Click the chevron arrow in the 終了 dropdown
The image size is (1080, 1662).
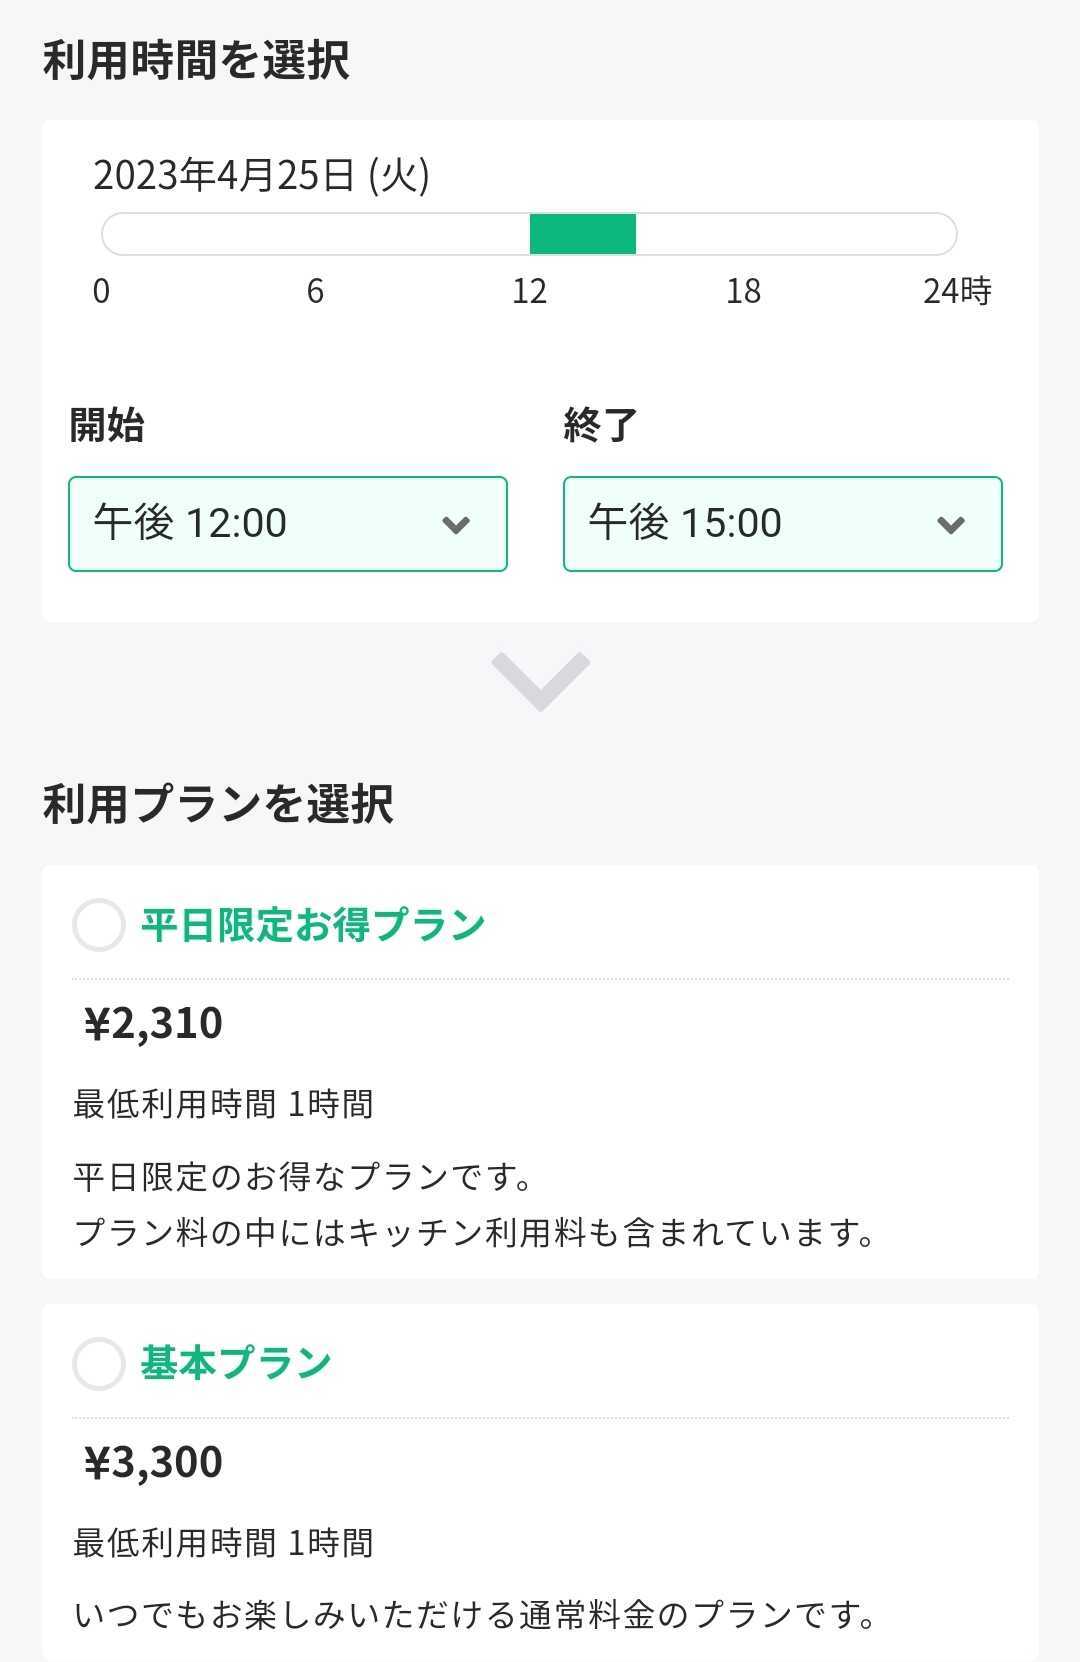951,525
